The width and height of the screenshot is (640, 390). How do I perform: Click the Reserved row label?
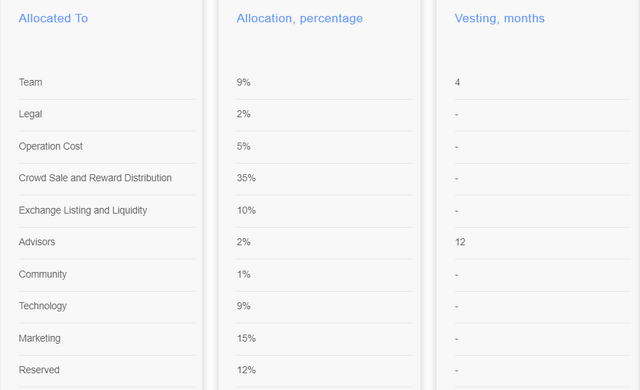pos(39,370)
